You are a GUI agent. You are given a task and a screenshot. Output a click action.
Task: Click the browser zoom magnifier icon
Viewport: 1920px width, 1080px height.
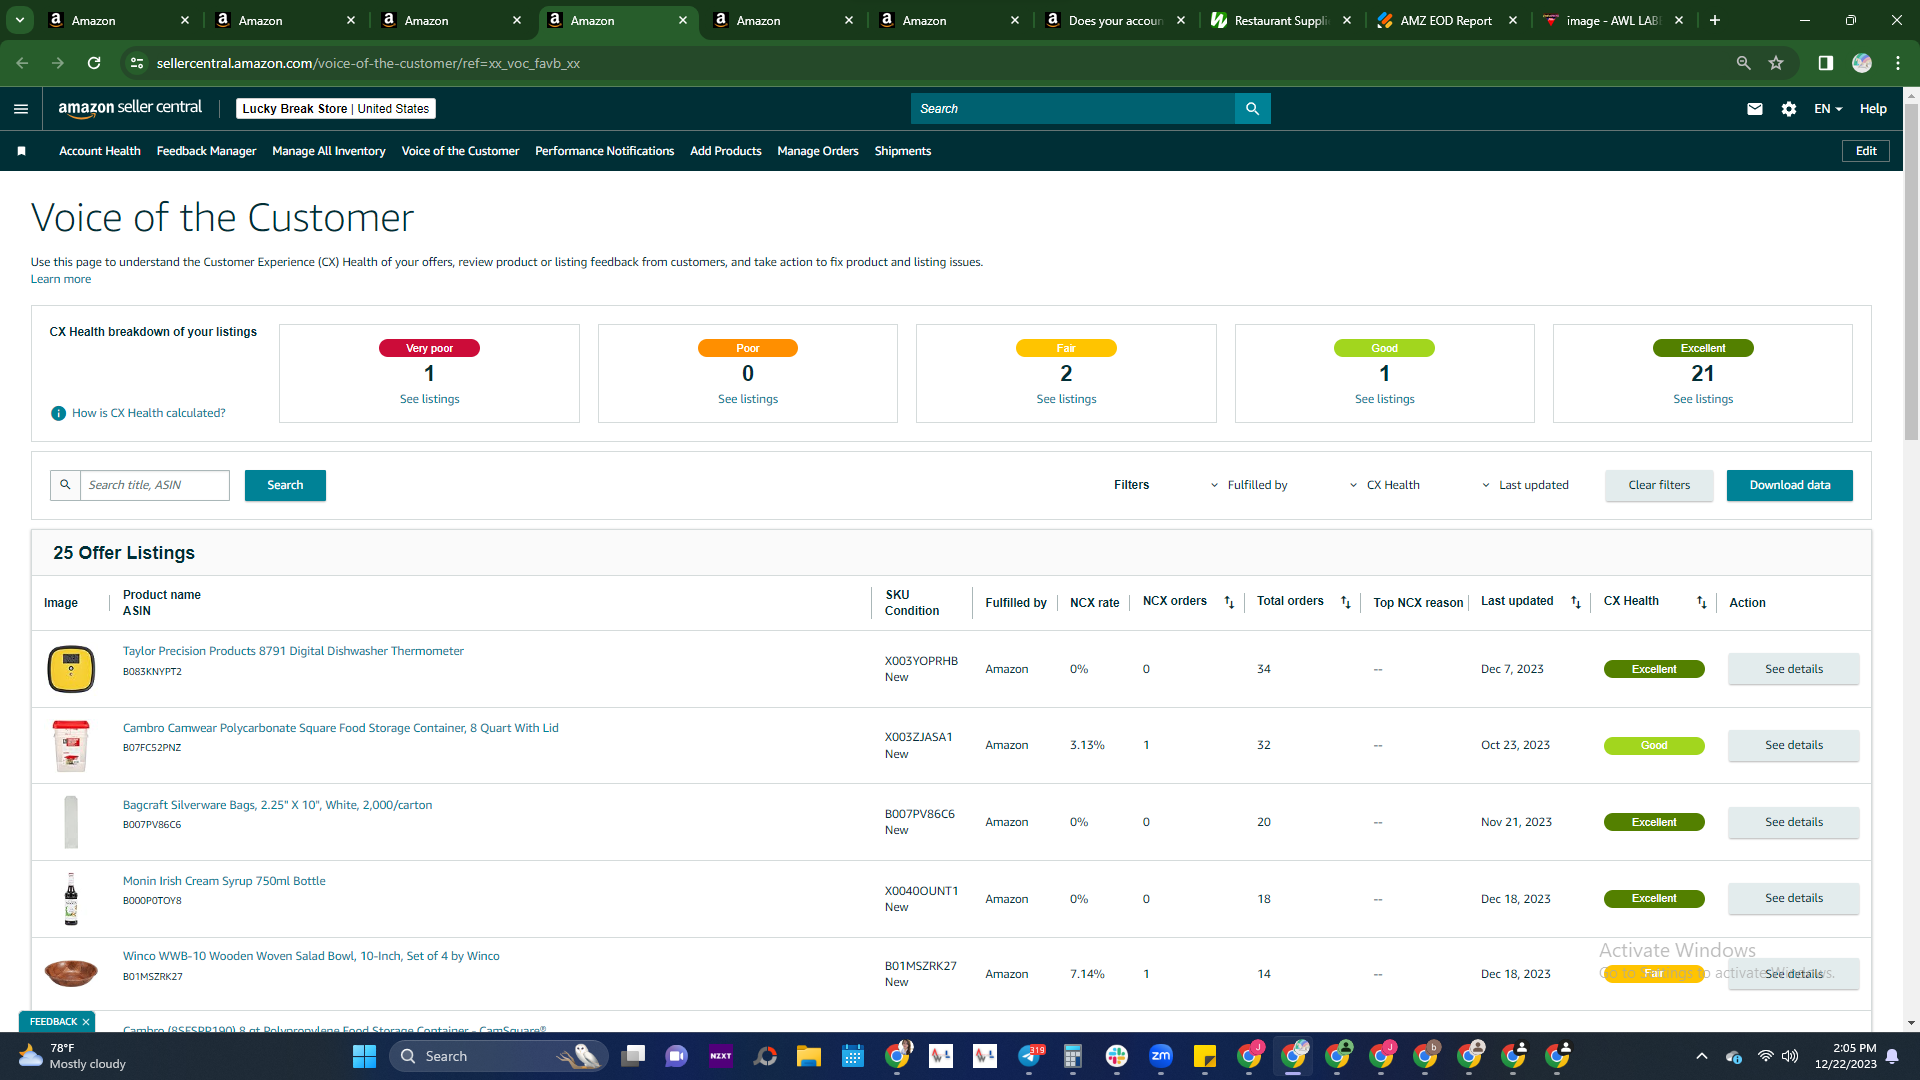point(1744,63)
